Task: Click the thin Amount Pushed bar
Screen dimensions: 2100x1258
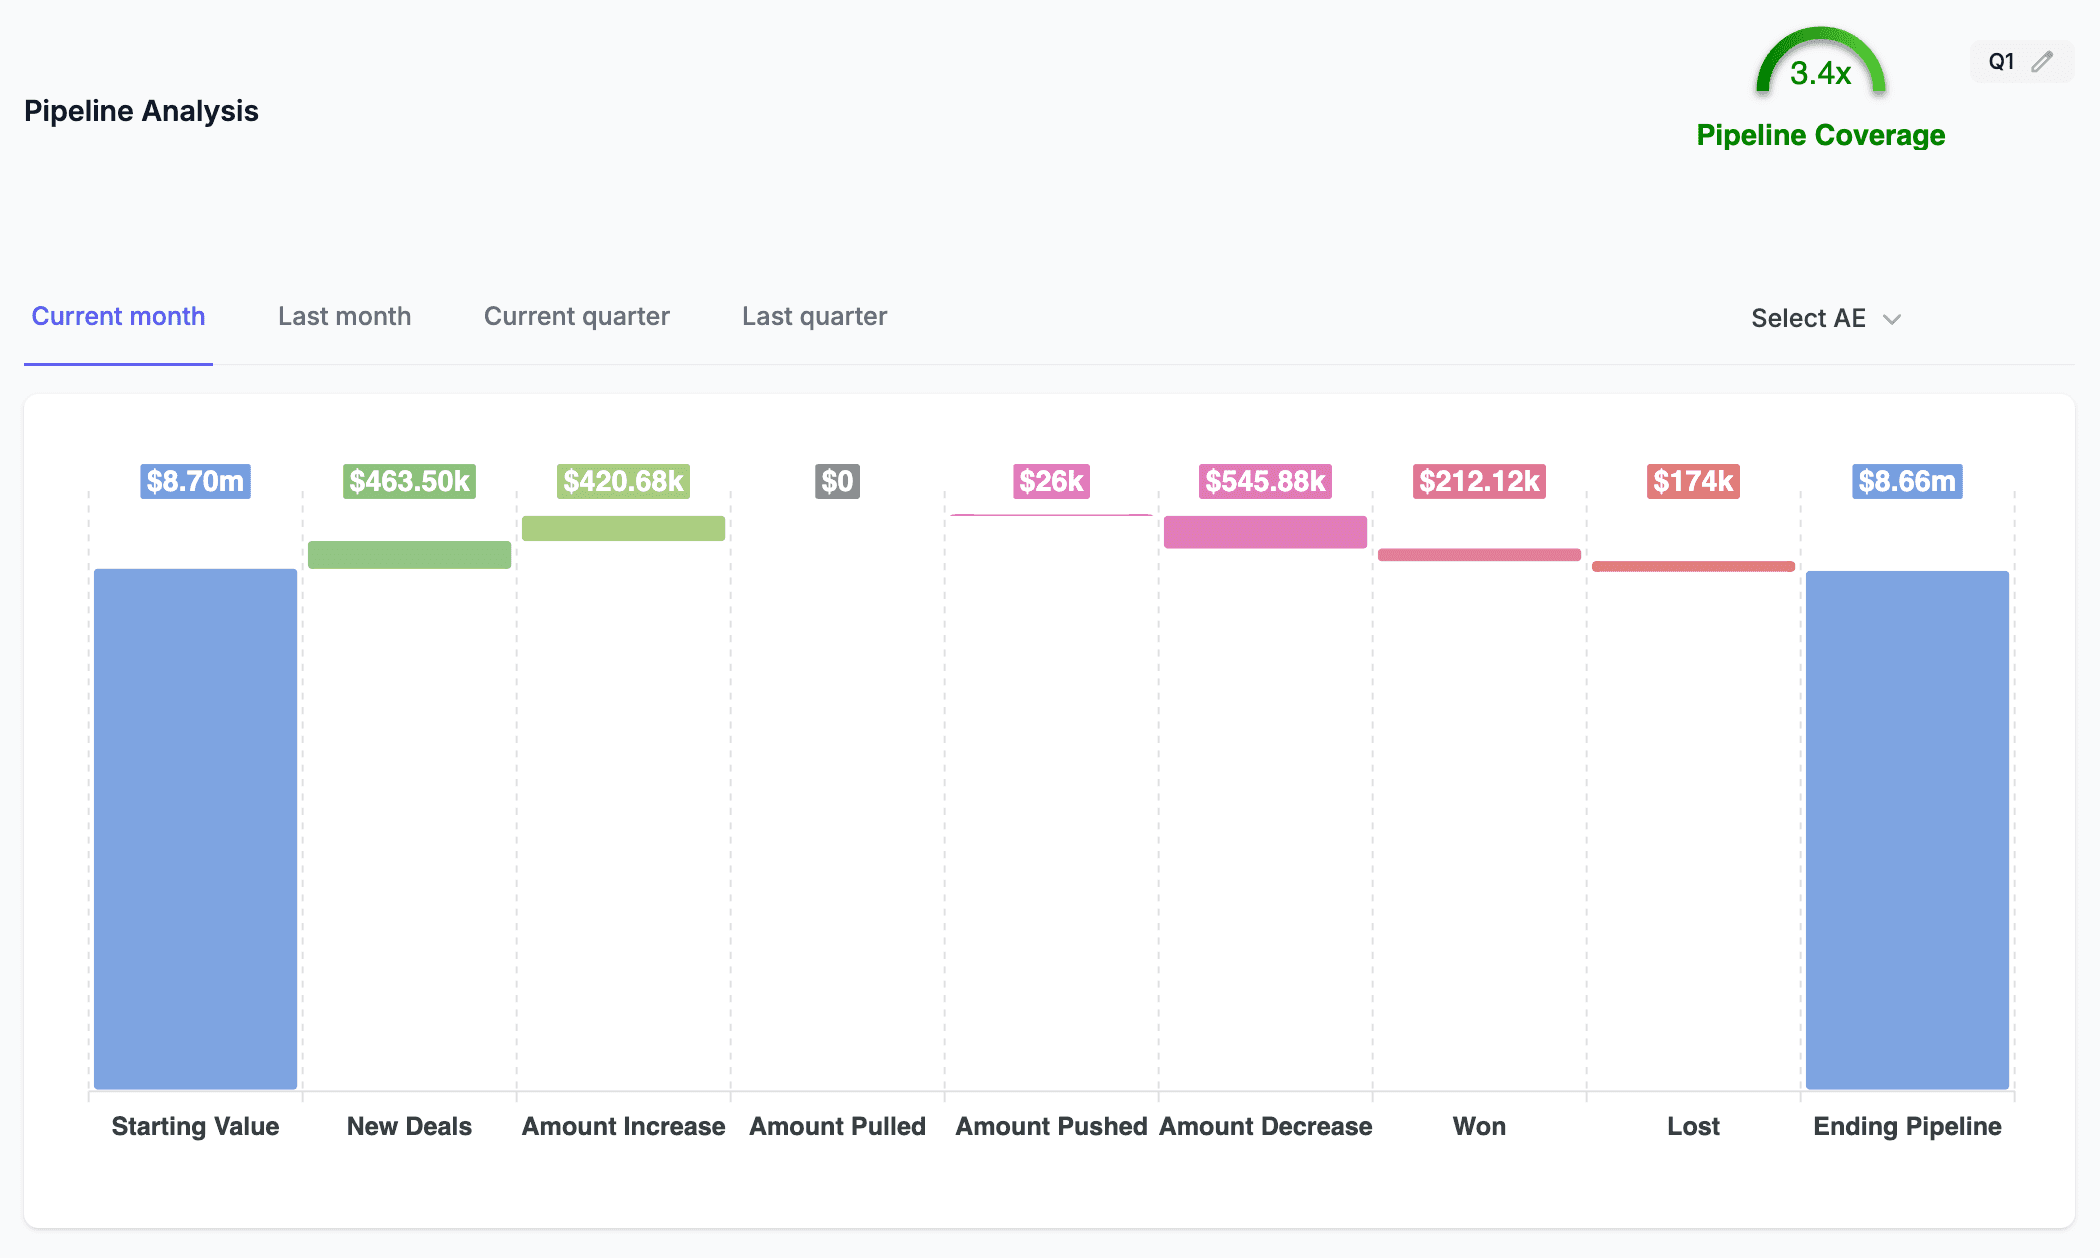Action: tap(1051, 515)
